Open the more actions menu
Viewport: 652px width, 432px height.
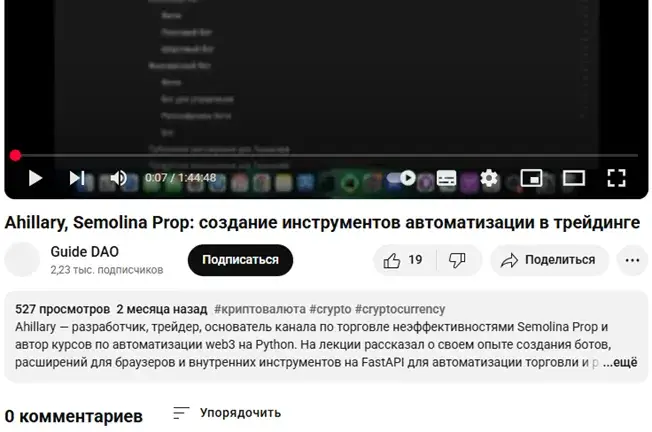[x=632, y=260]
